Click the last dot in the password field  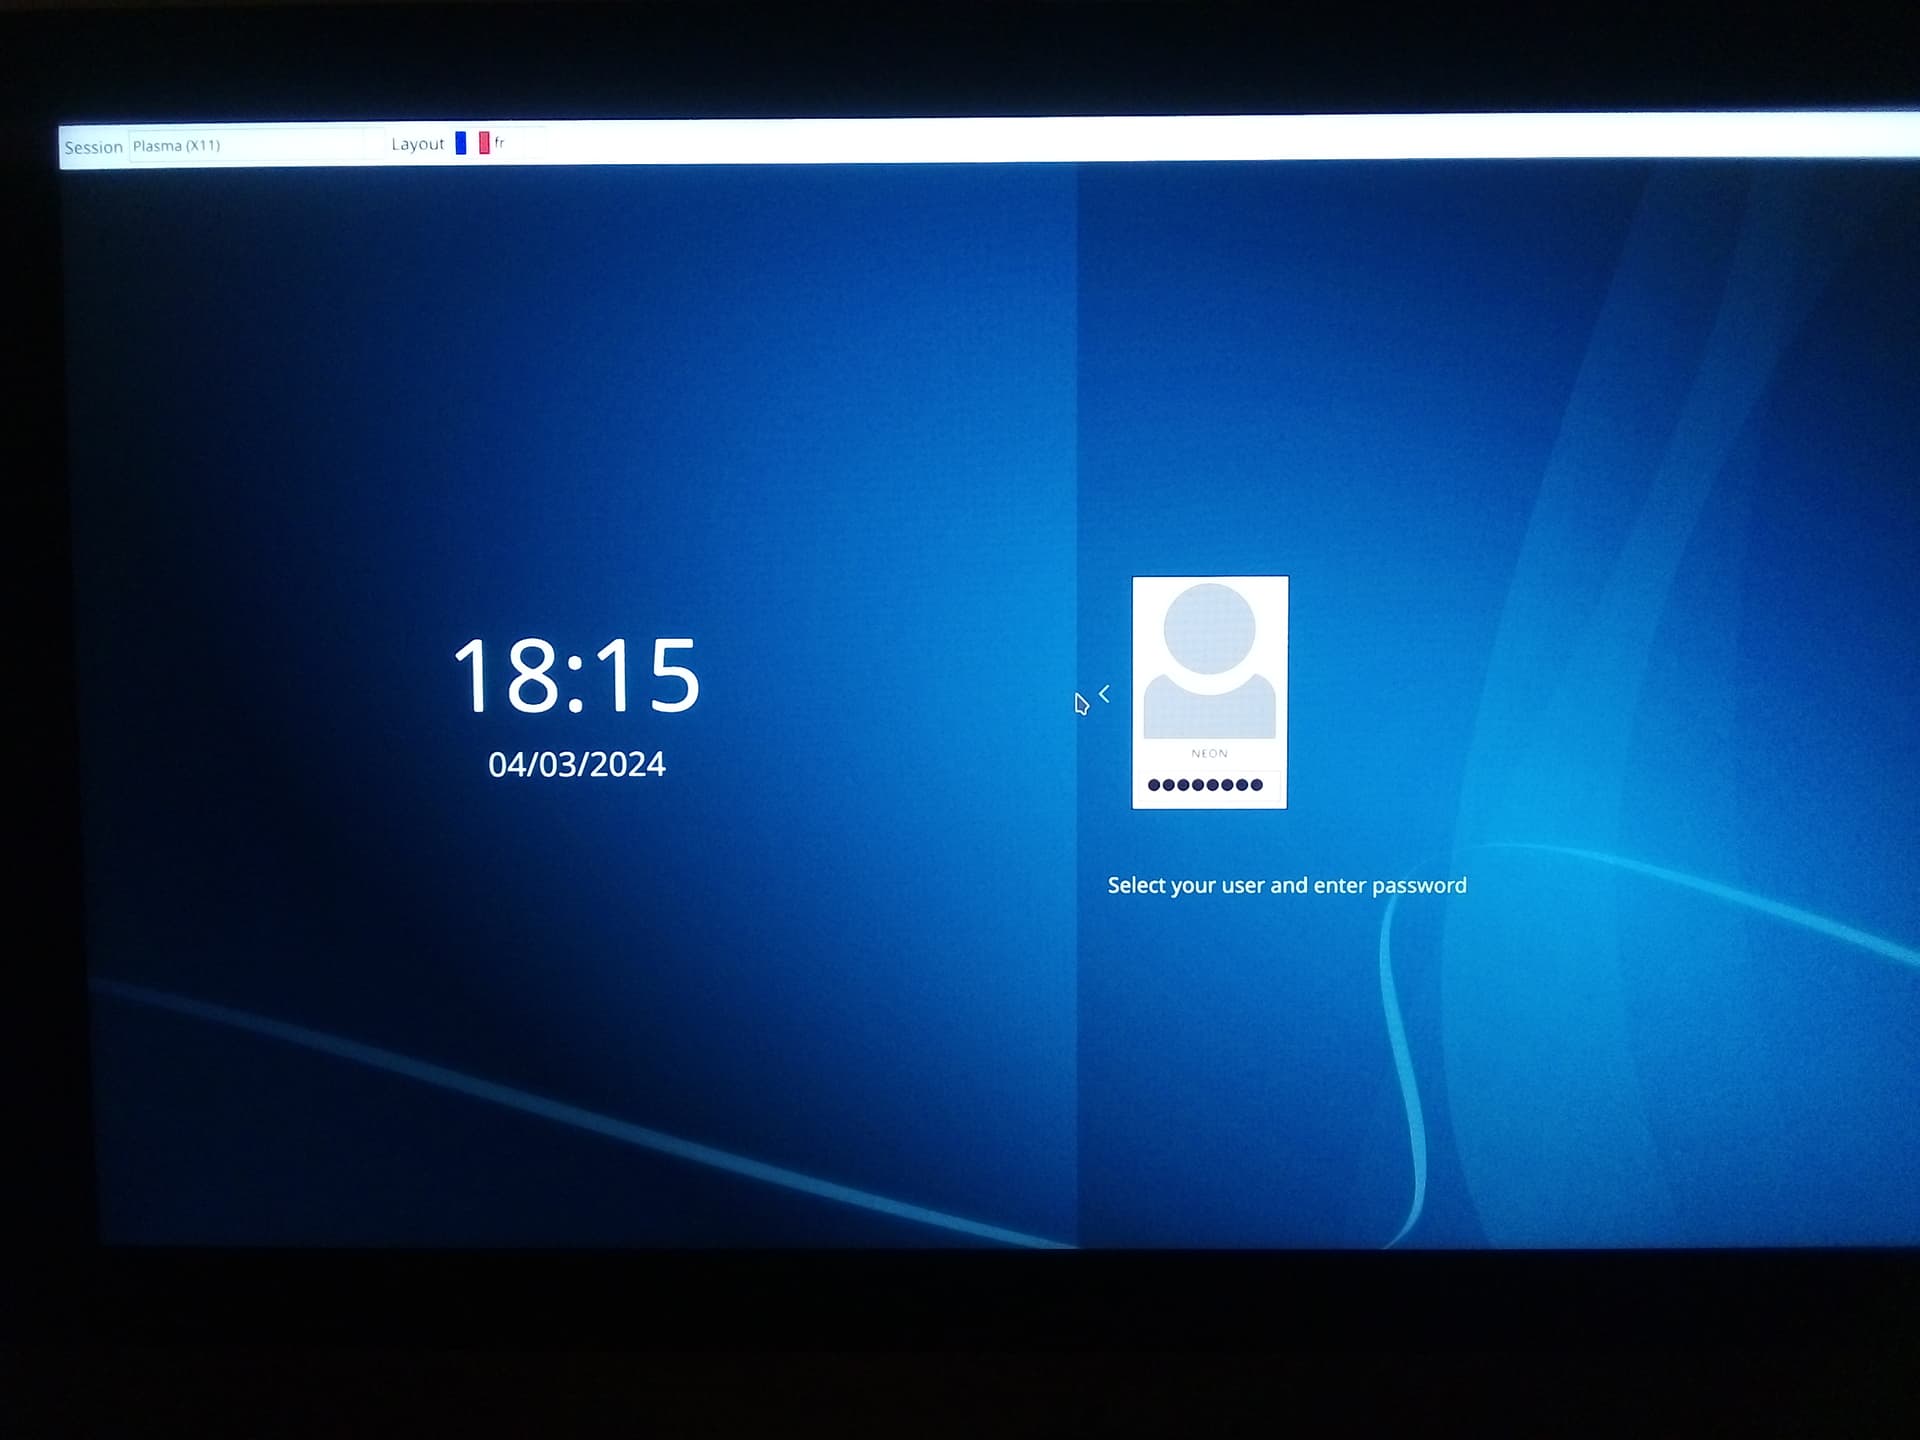(x=1256, y=785)
